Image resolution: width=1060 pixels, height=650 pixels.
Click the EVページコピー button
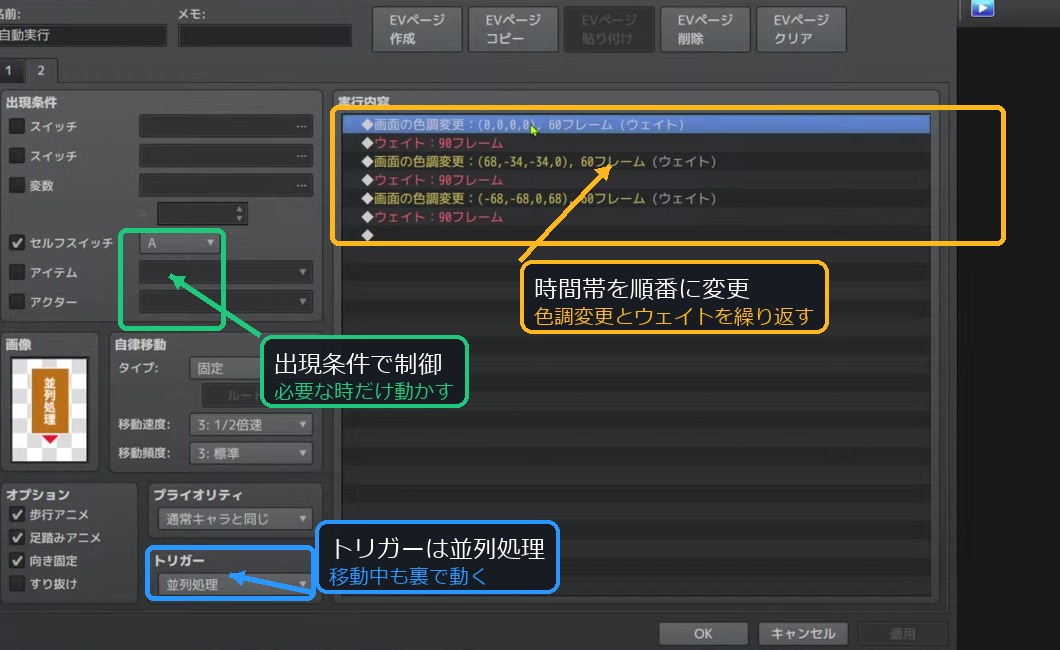(x=513, y=30)
